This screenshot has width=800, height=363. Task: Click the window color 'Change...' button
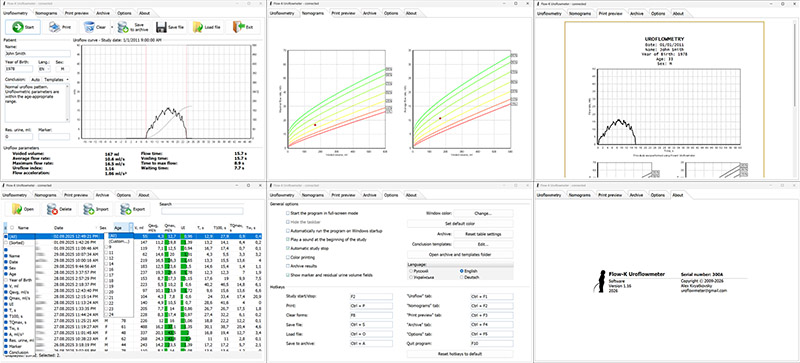point(483,213)
